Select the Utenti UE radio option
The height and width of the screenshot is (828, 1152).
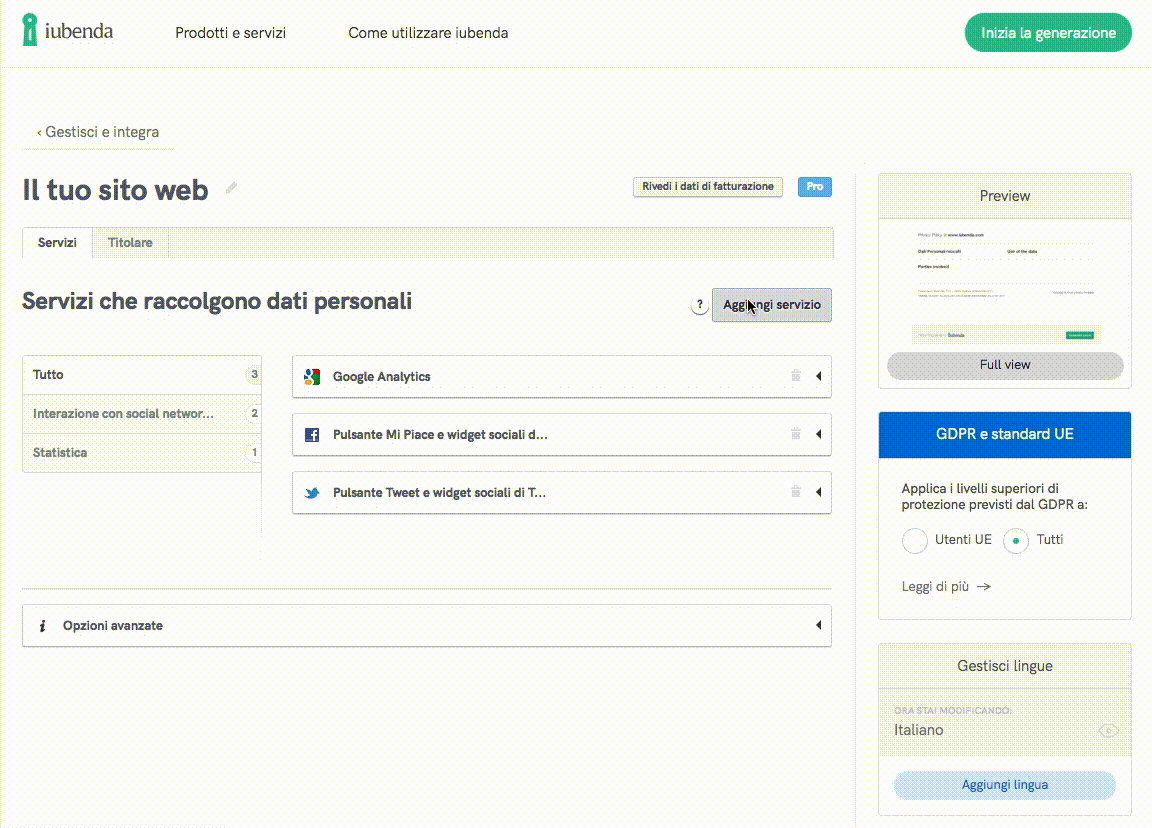pyautogui.click(x=915, y=540)
